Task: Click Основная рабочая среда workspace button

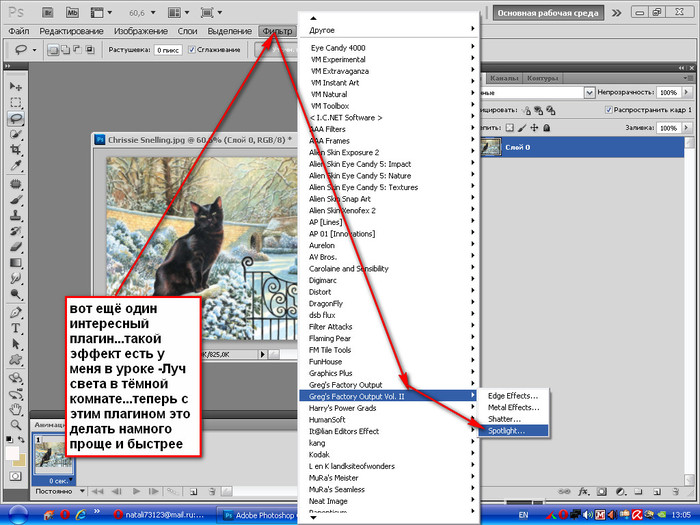Action: pyautogui.click(x=548, y=13)
